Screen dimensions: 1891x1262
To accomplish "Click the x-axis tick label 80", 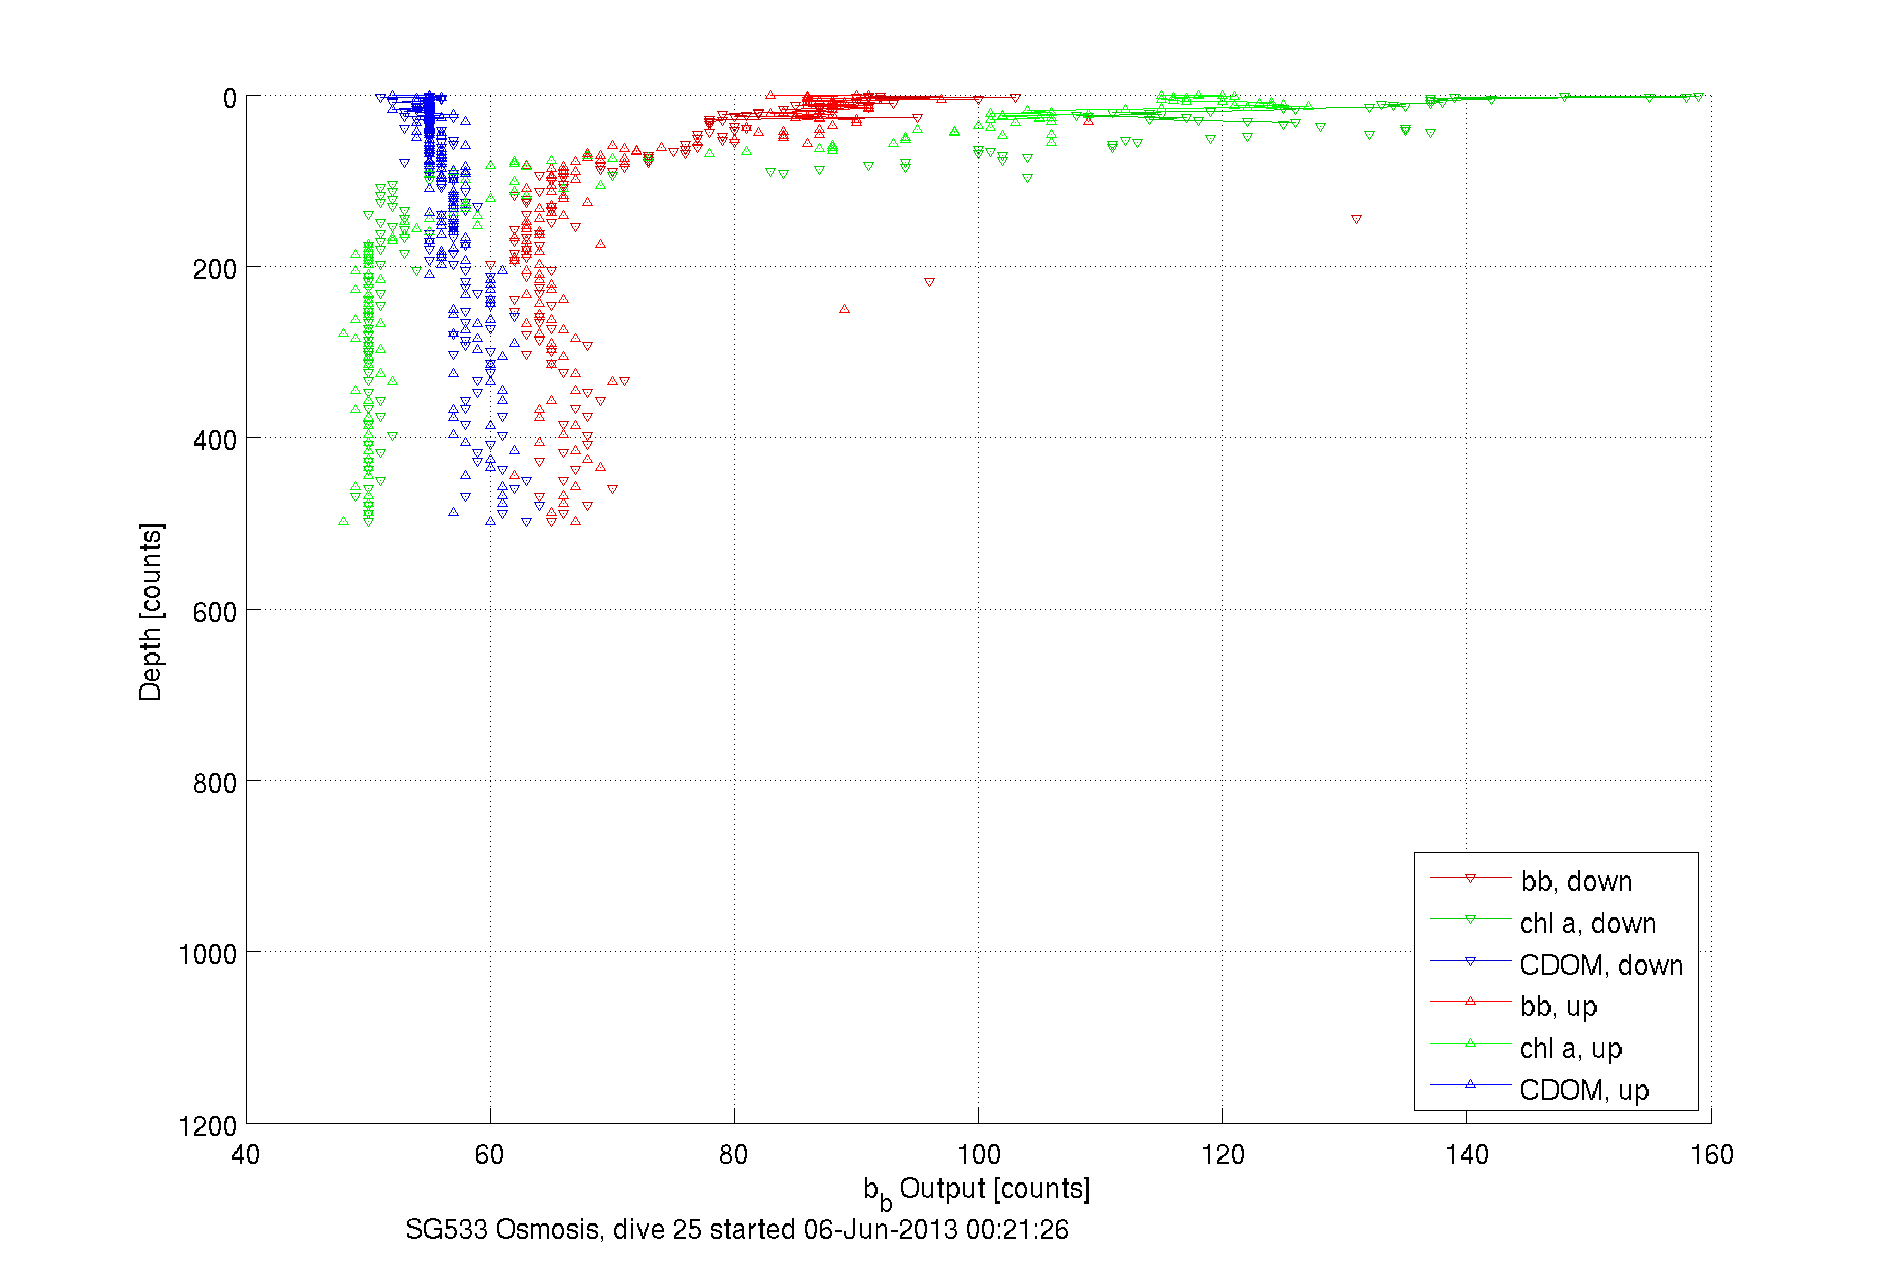I will click(x=733, y=1155).
